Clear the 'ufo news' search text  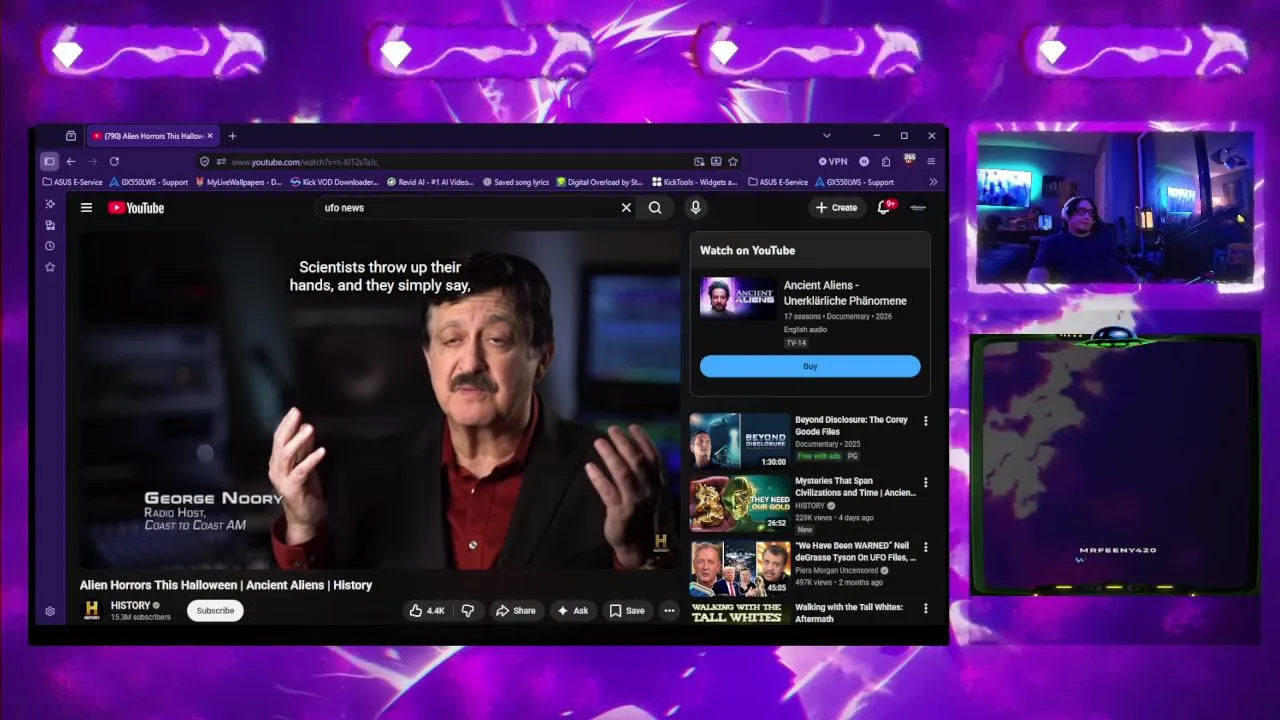tap(626, 208)
